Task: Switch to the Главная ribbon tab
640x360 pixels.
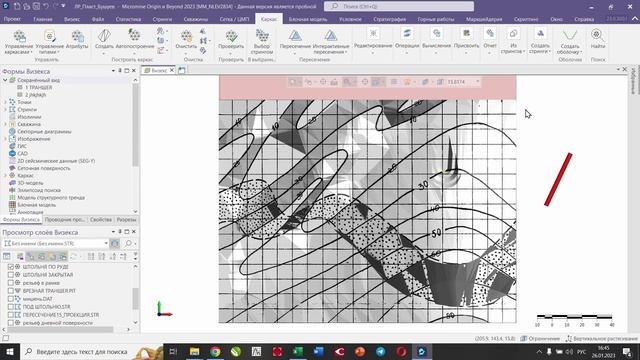Action: 43,19
